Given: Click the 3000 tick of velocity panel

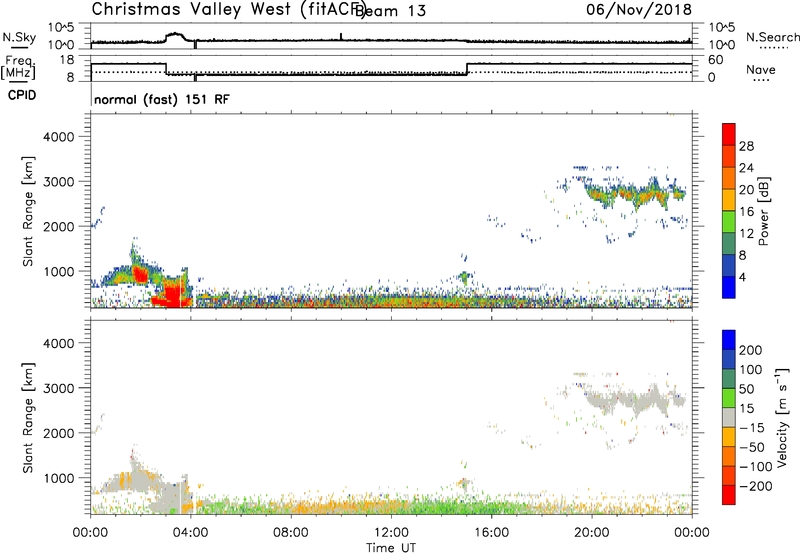Looking at the screenshot, I should [x=59, y=388].
